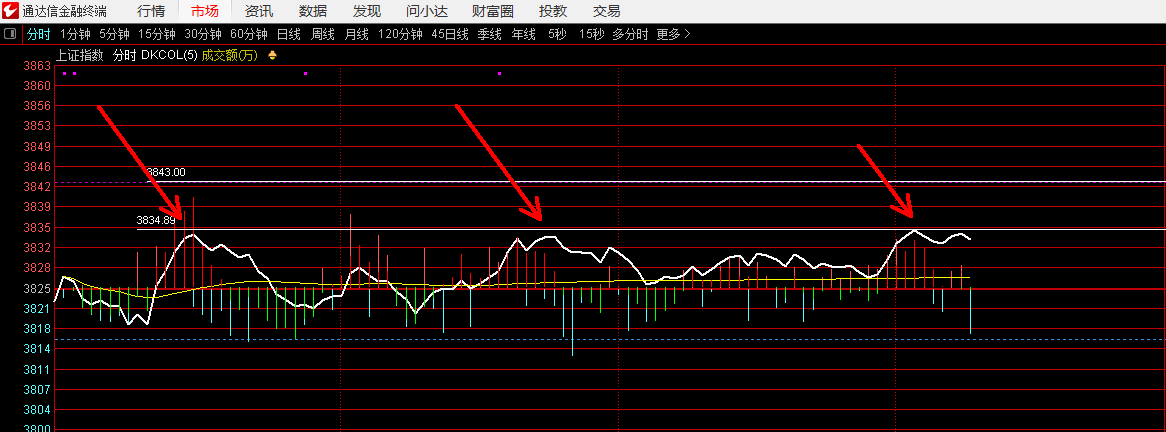Click the 3843.00 price line label
Screen dimensions: 1166x432
click(x=165, y=172)
